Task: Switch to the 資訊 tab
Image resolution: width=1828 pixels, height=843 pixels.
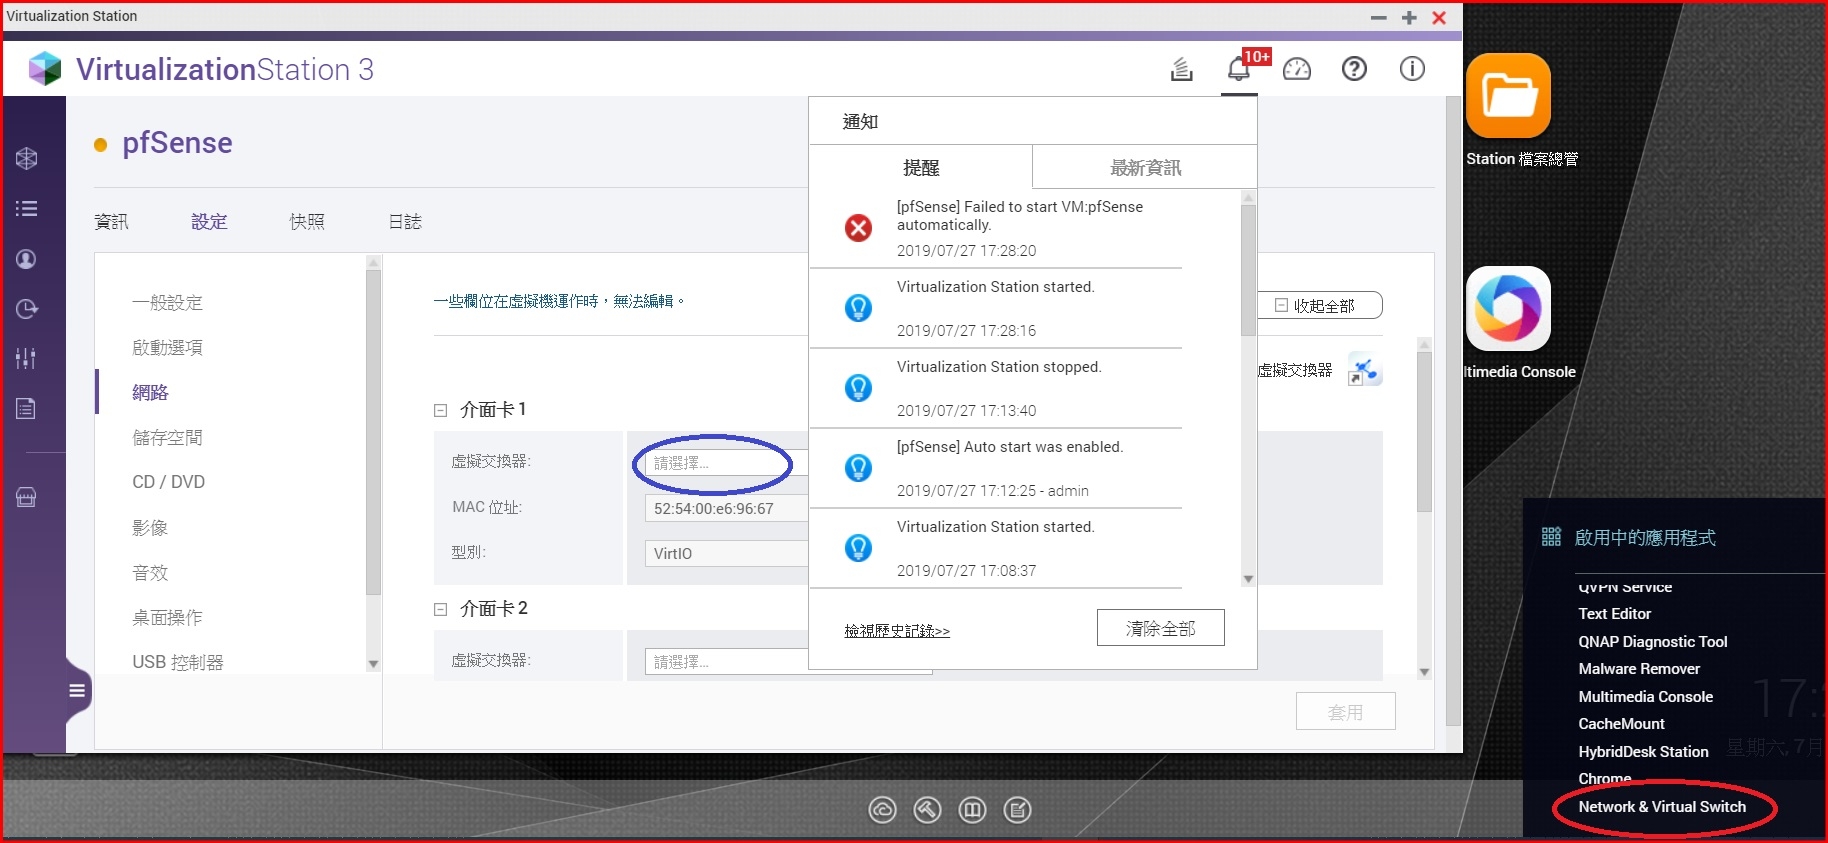Action: (x=111, y=222)
